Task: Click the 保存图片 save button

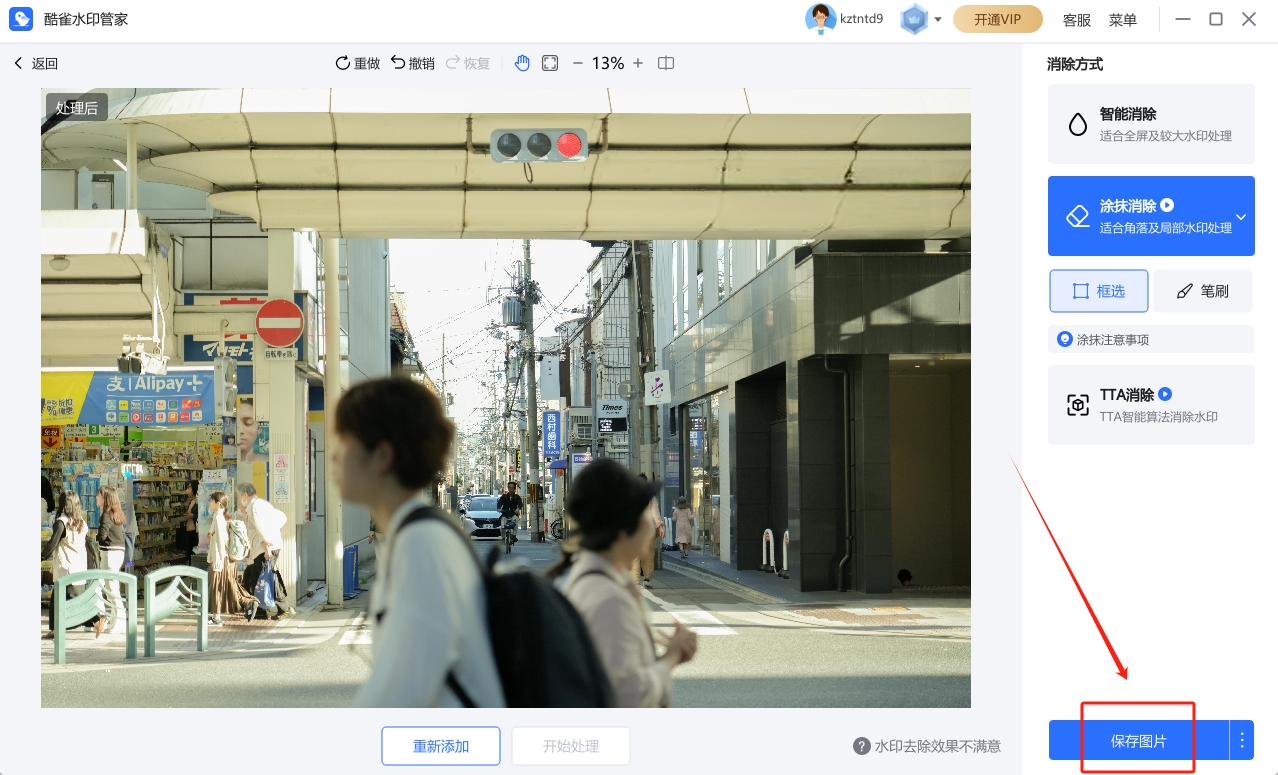Action: [x=1138, y=741]
